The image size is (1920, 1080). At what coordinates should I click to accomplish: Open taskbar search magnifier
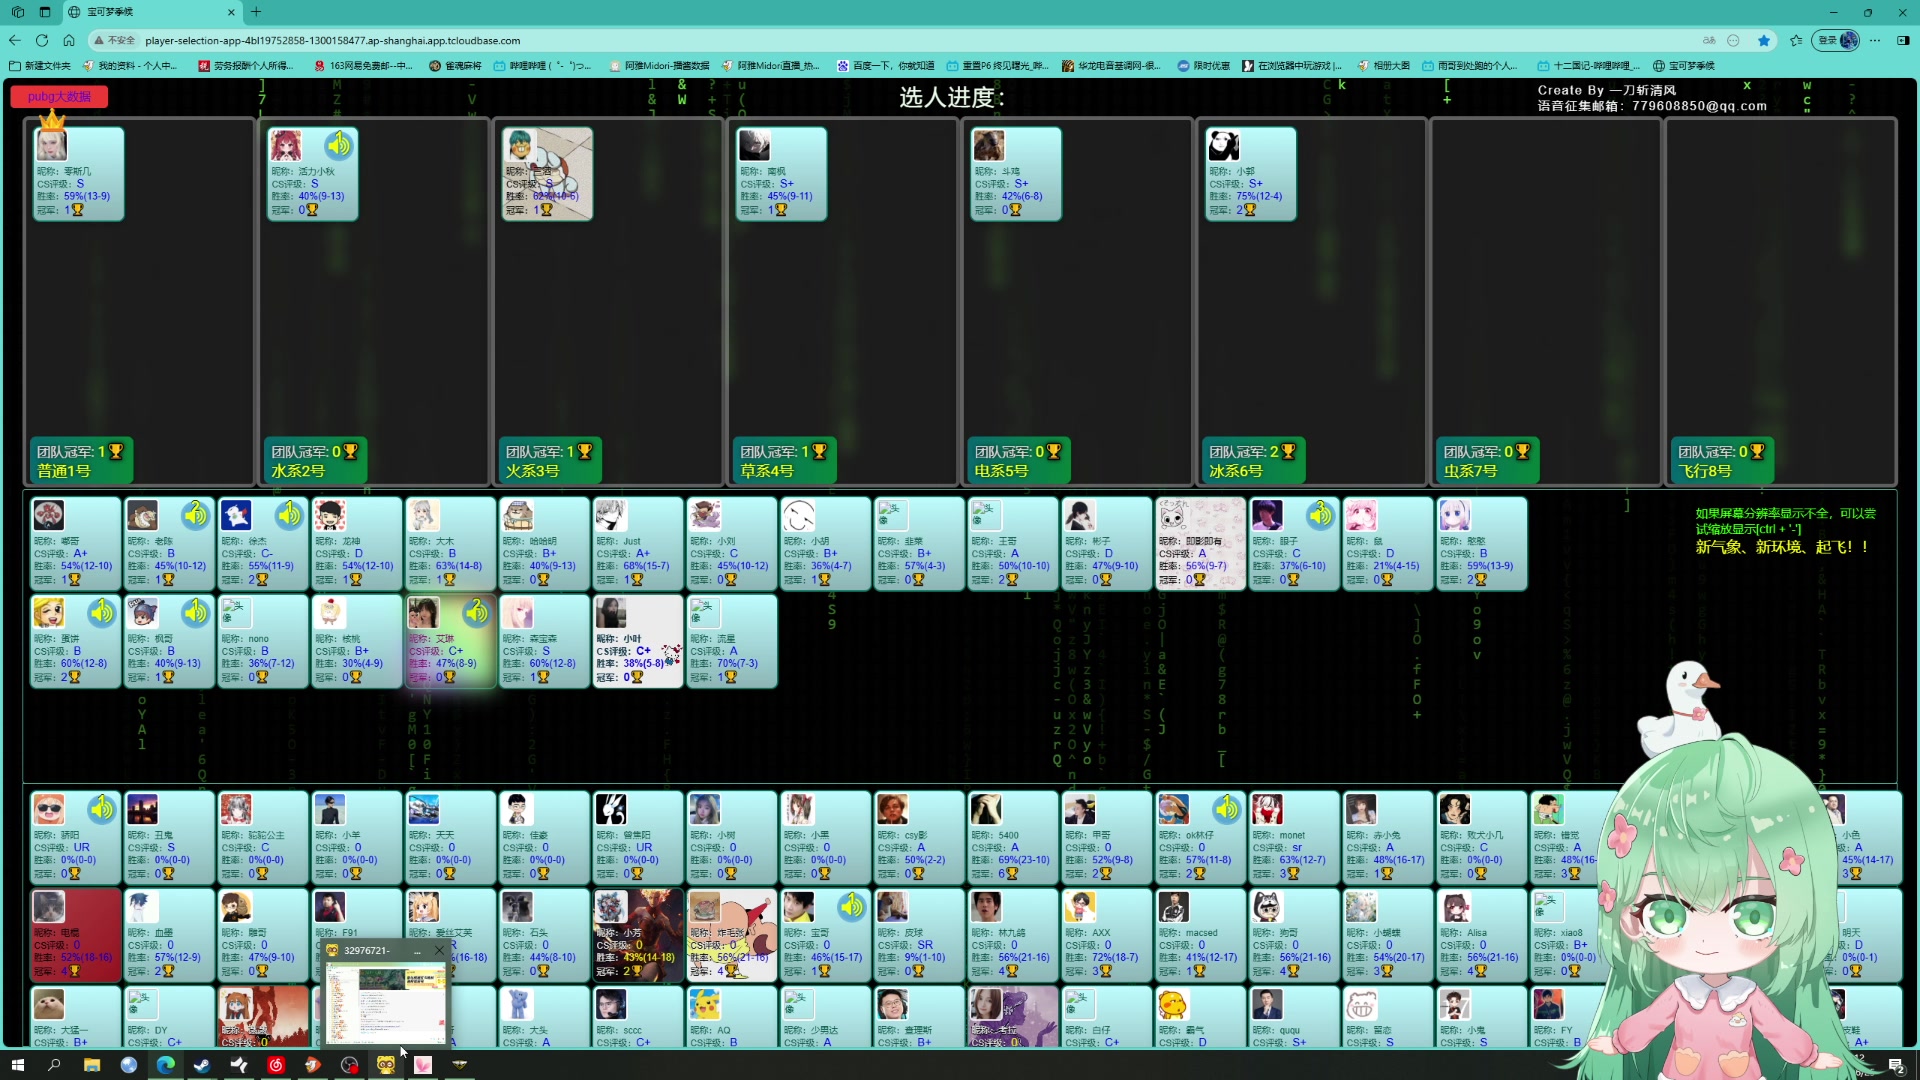point(54,1065)
